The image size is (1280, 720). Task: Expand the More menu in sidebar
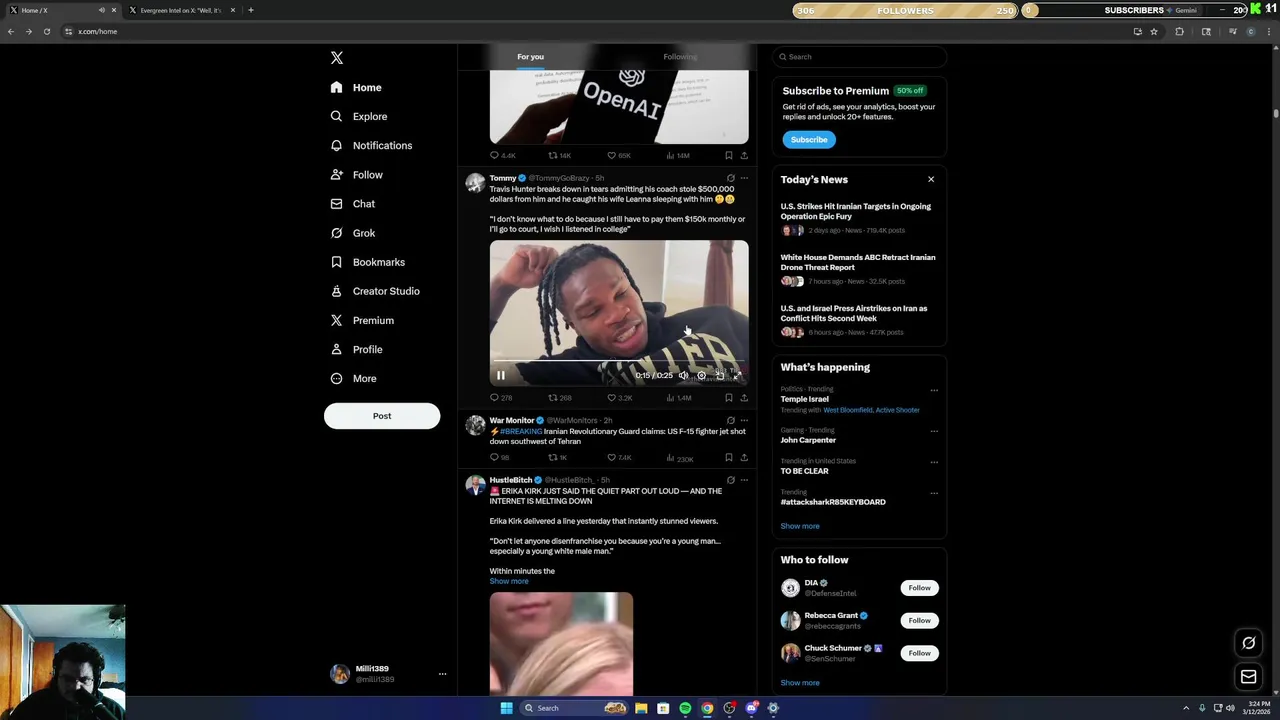coord(354,378)
